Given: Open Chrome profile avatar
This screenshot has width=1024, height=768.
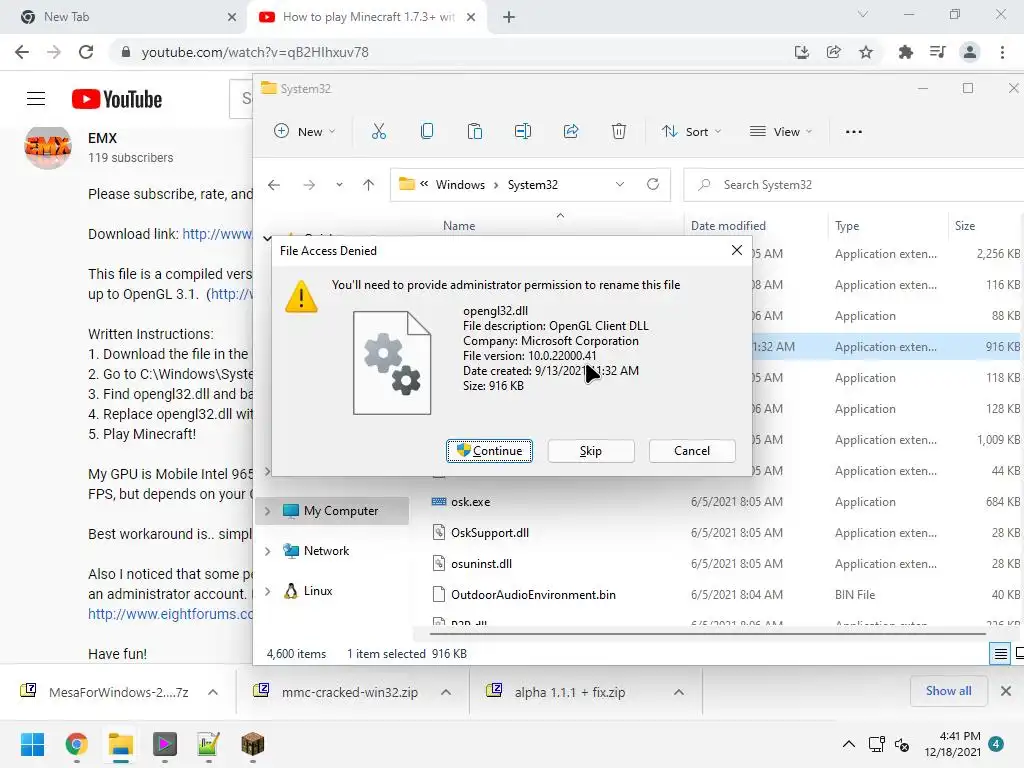Looking at the screenshot, I should coord(970,52).
